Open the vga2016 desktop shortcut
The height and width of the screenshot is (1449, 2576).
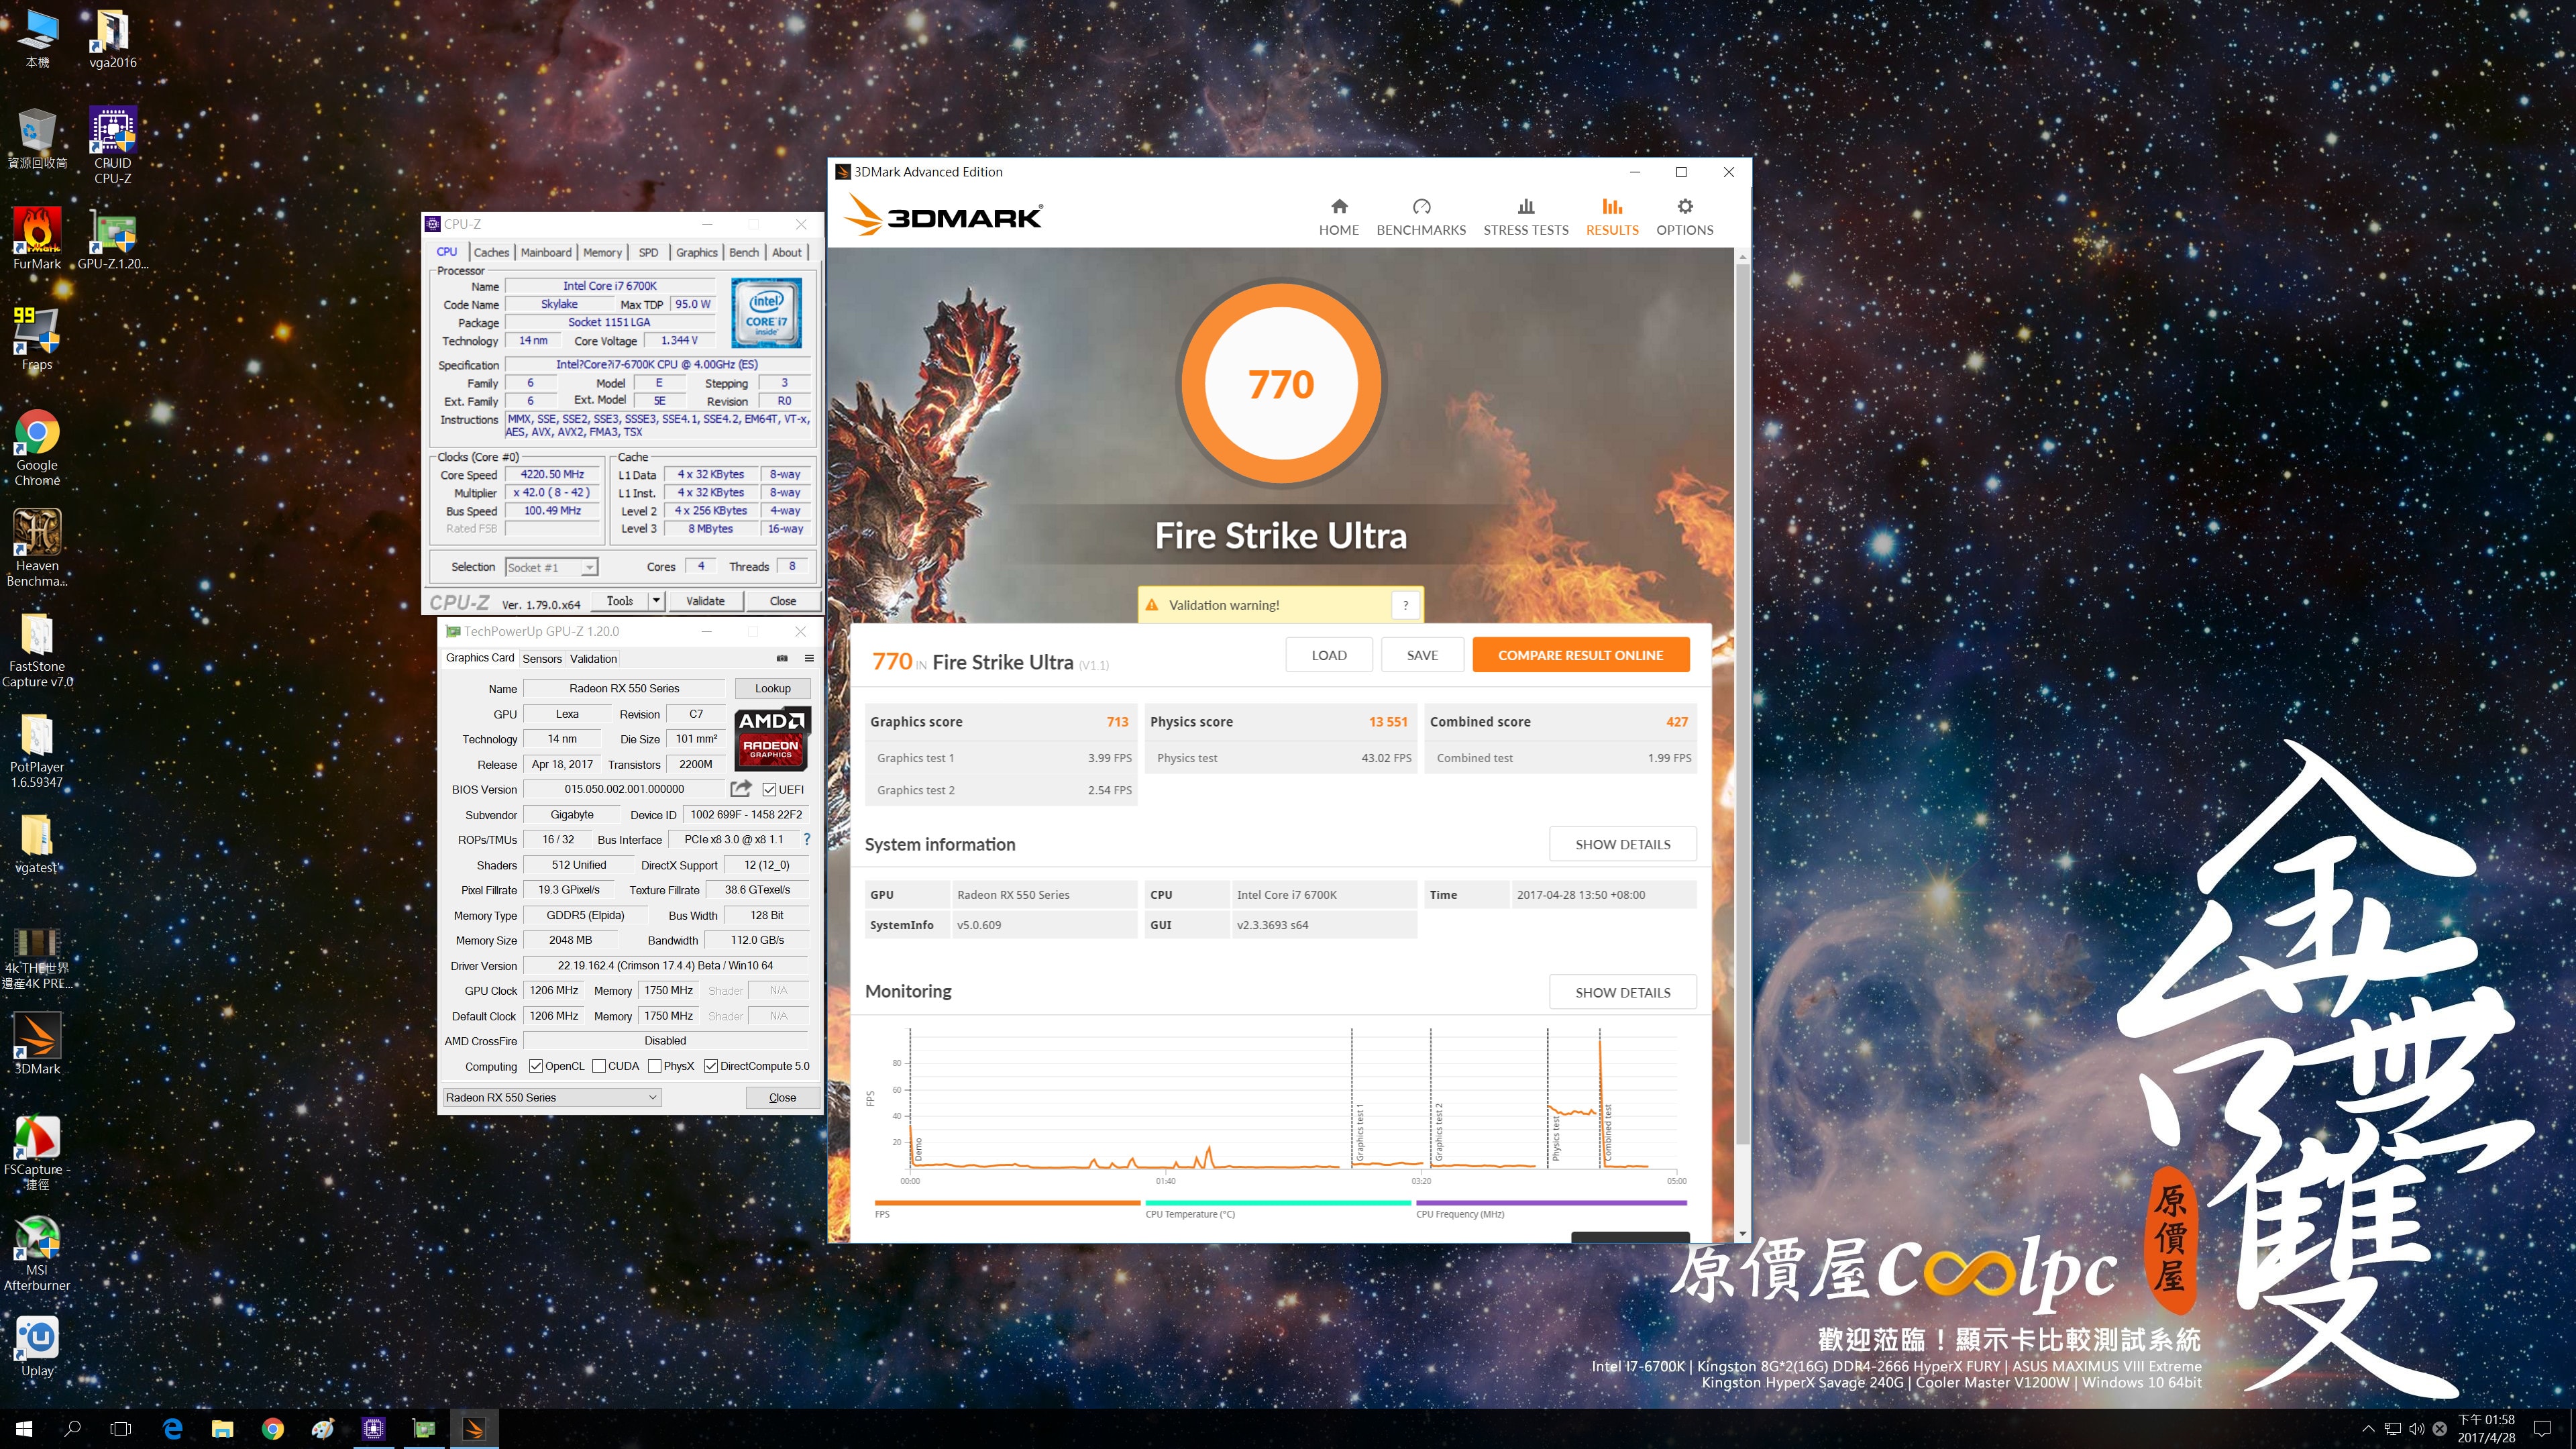(113, 38)
